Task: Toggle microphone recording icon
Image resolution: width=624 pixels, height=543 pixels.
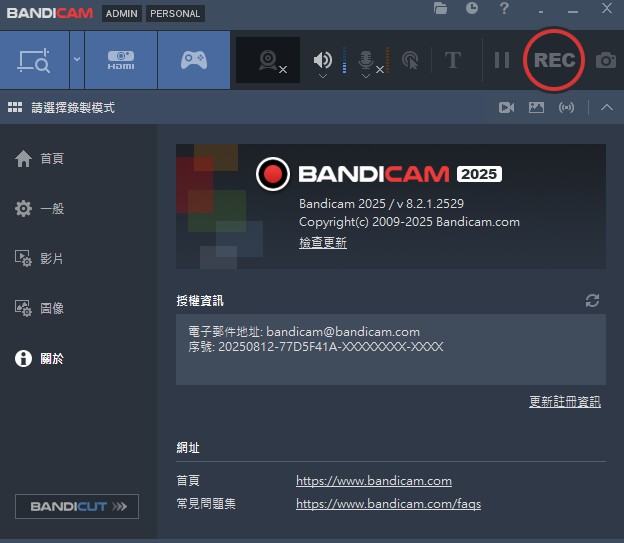Action: [x=365, y=59]
